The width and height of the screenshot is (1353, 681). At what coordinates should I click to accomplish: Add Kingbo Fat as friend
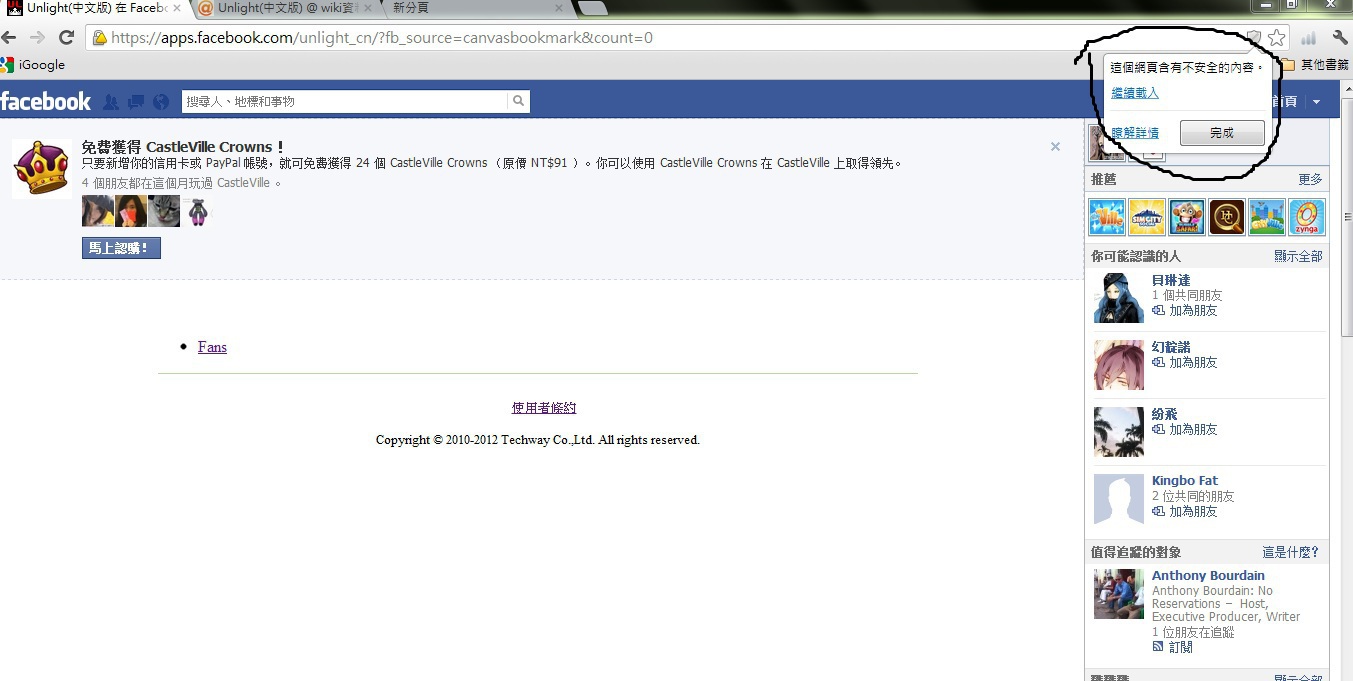click(1185, 512)
